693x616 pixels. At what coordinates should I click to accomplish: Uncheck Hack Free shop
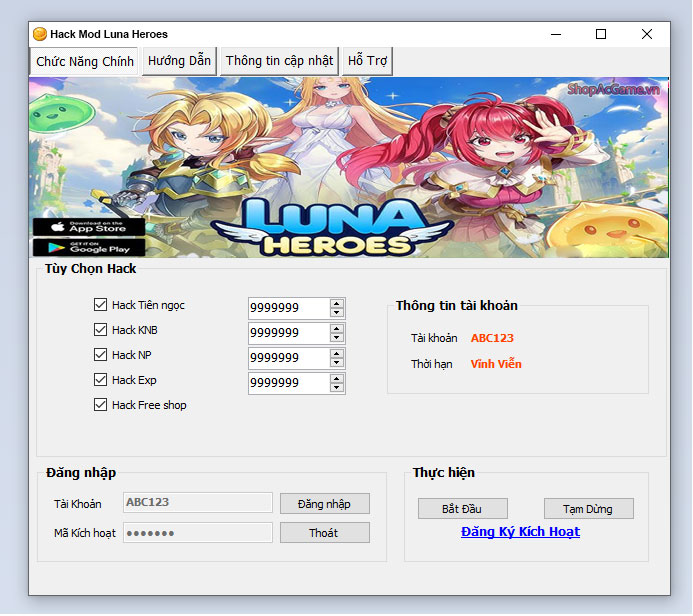point(100,405)
